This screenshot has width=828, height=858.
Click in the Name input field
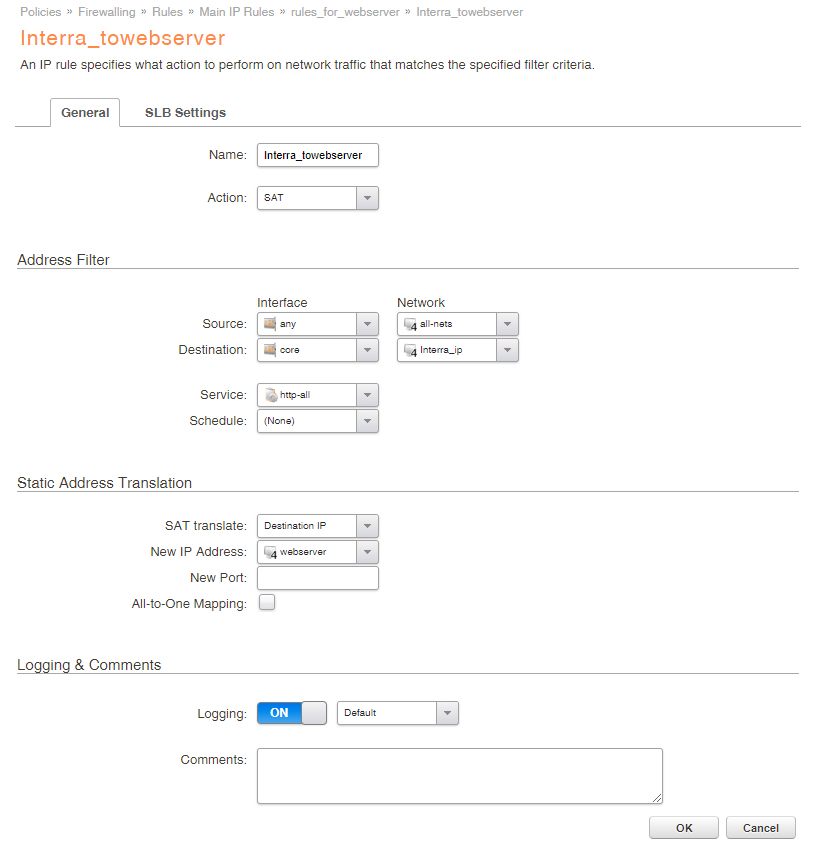(317, 155)
